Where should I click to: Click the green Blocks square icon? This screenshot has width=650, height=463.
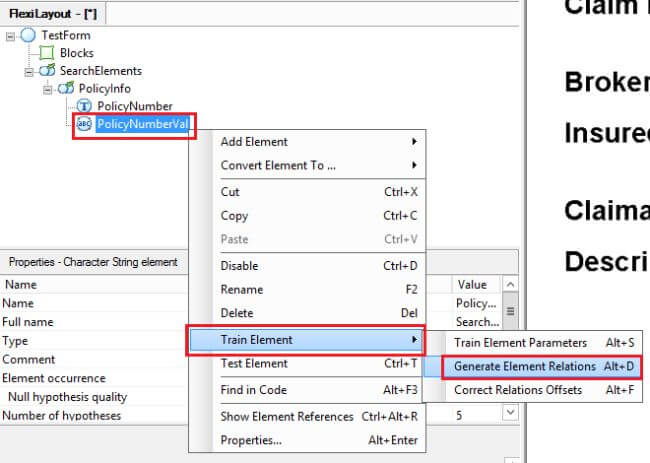tap(46, 53)
